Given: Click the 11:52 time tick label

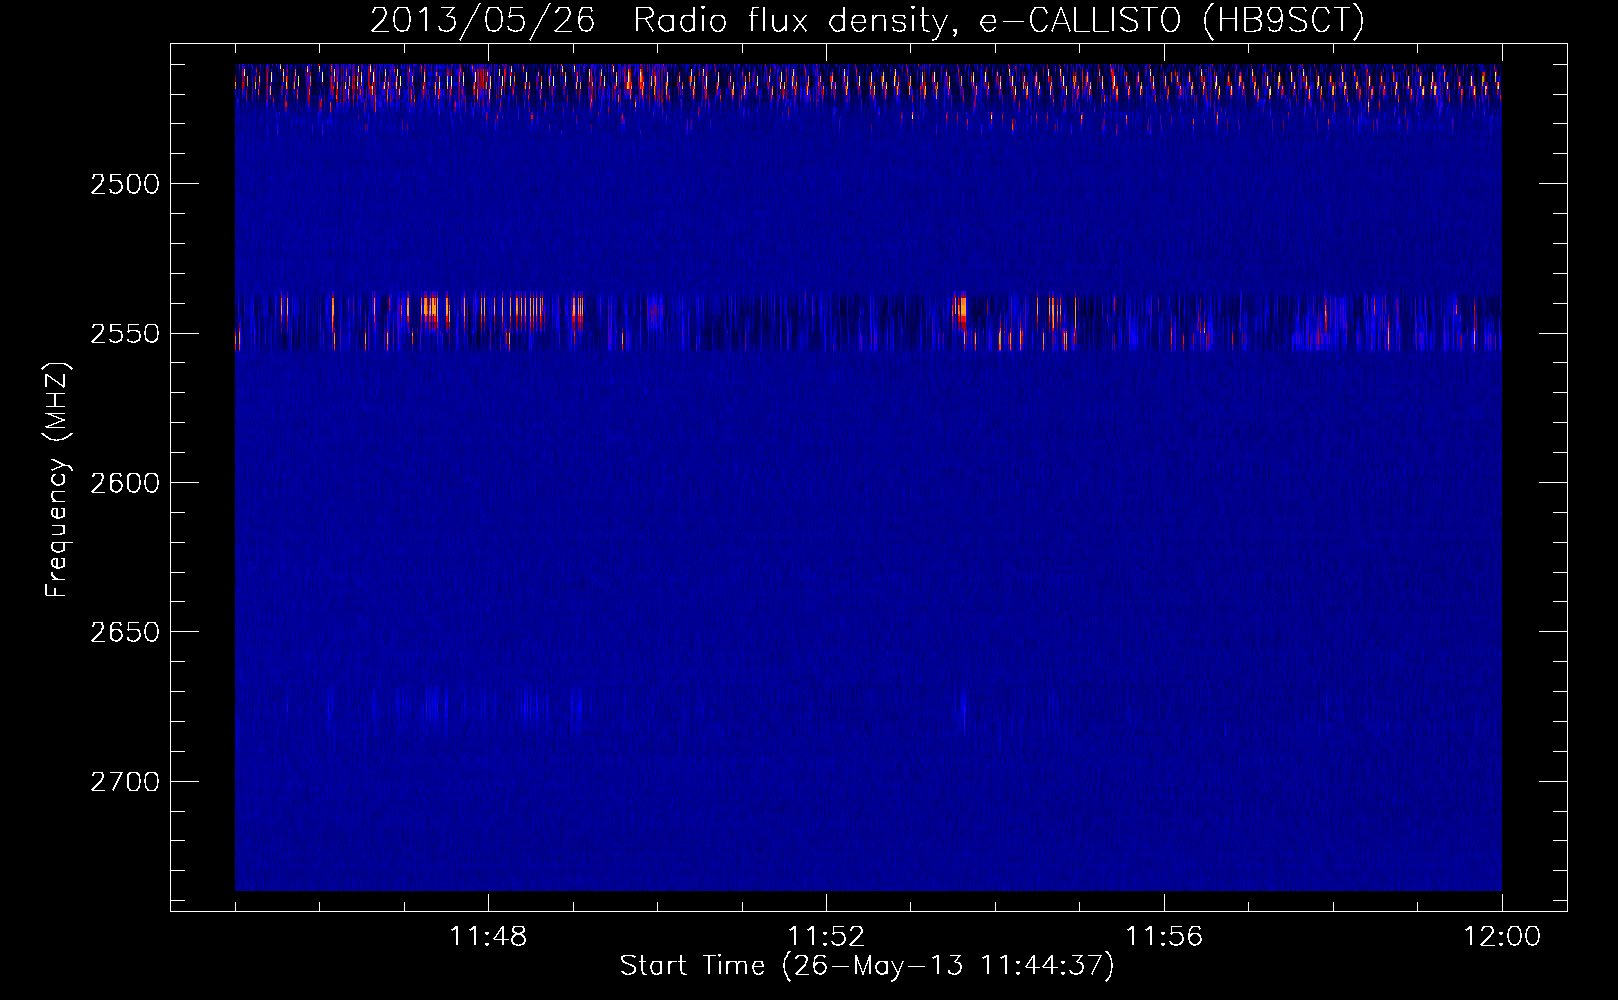Looking at the screenshot, I should click(826, 937).
